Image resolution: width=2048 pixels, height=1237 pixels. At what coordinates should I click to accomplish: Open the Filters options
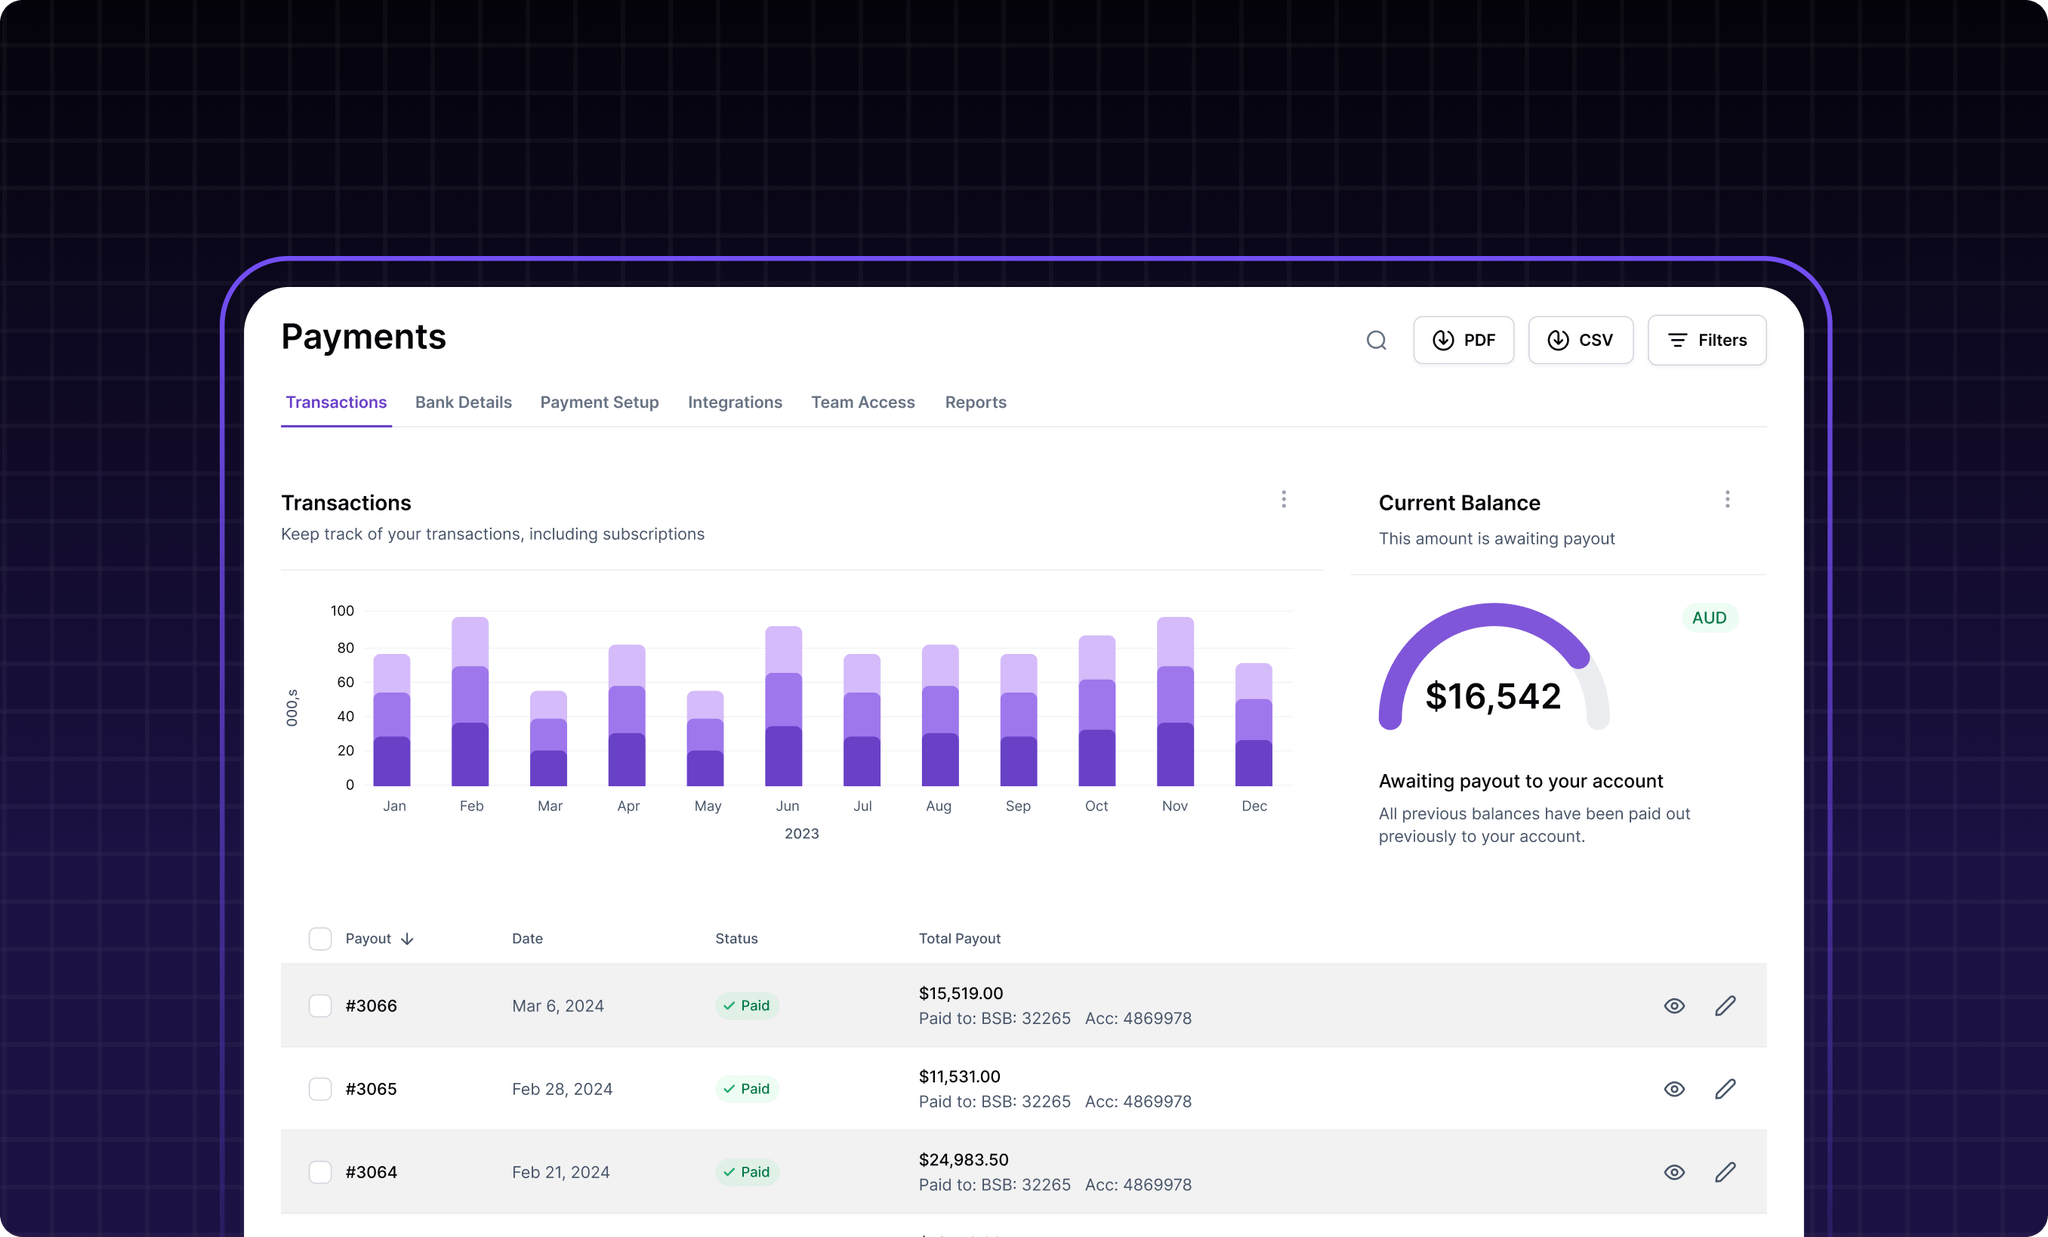[x=1707, y=341]
